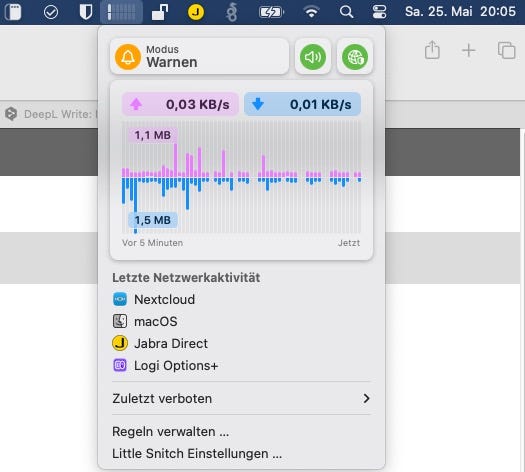
Task: Click the date and time Sa. 25. Mai 20:05
Action: 460,12
